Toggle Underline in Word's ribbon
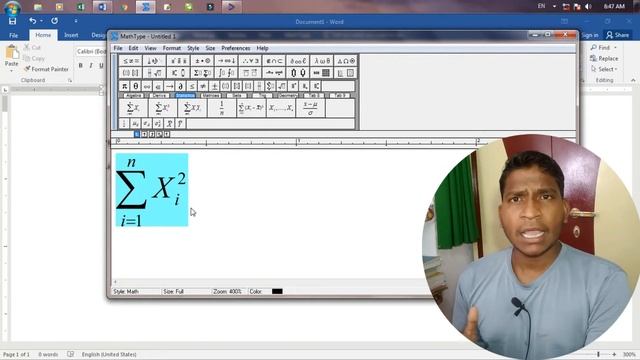The image size is (640, 360). [101, 65]
